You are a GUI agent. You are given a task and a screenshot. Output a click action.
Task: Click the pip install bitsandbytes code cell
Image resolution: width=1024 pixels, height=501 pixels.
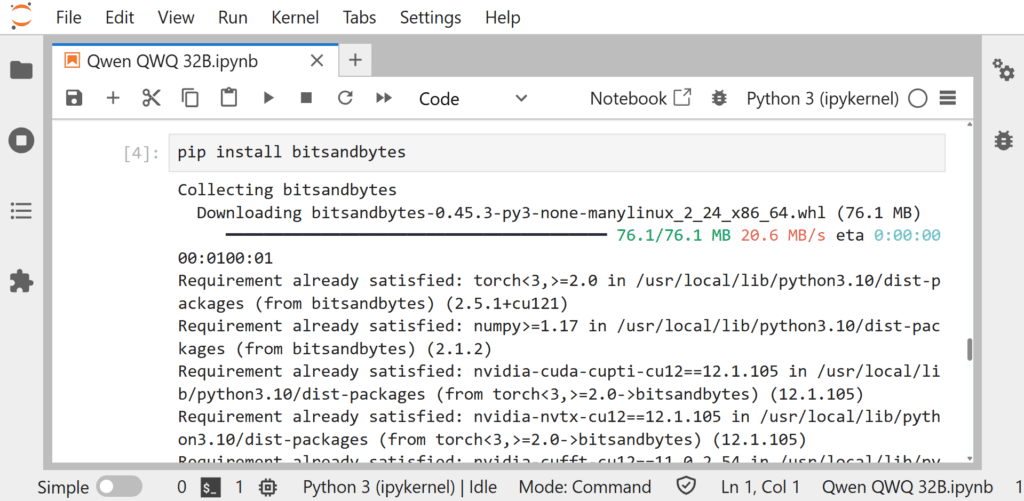point(556,153)
